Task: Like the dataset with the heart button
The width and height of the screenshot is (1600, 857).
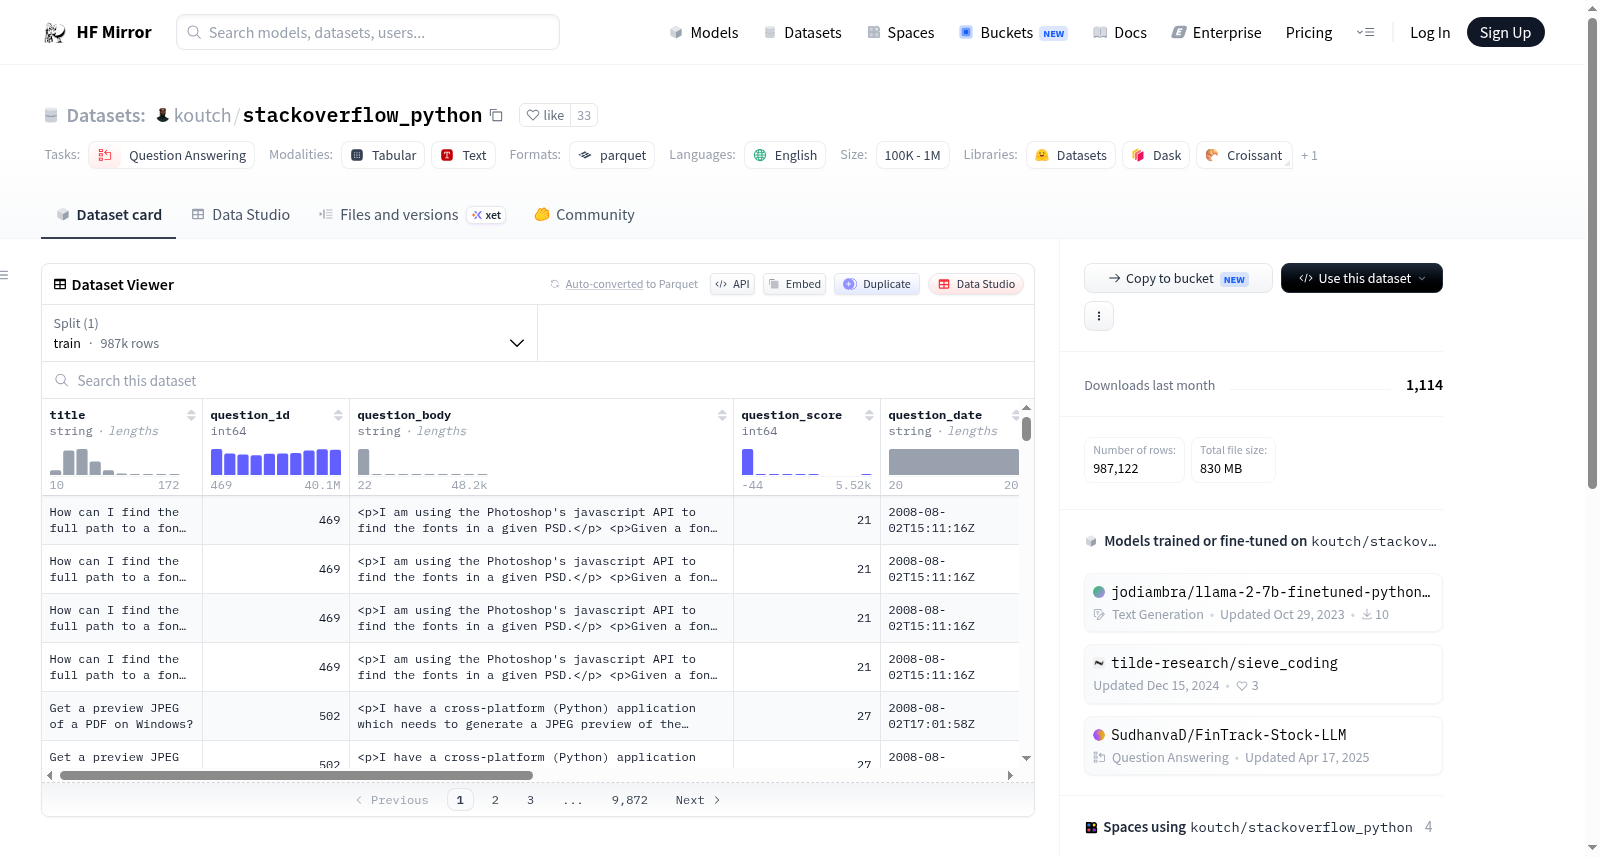Action: (546, 115)
